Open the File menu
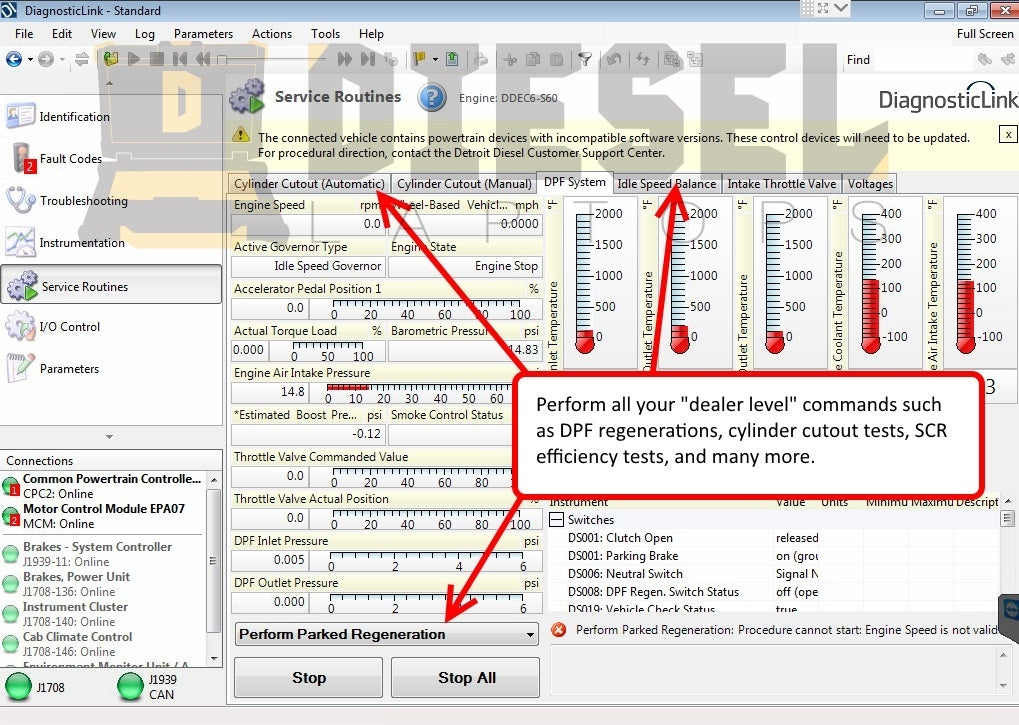Viewport: 1019px width, 725px height. click(24, 34)
